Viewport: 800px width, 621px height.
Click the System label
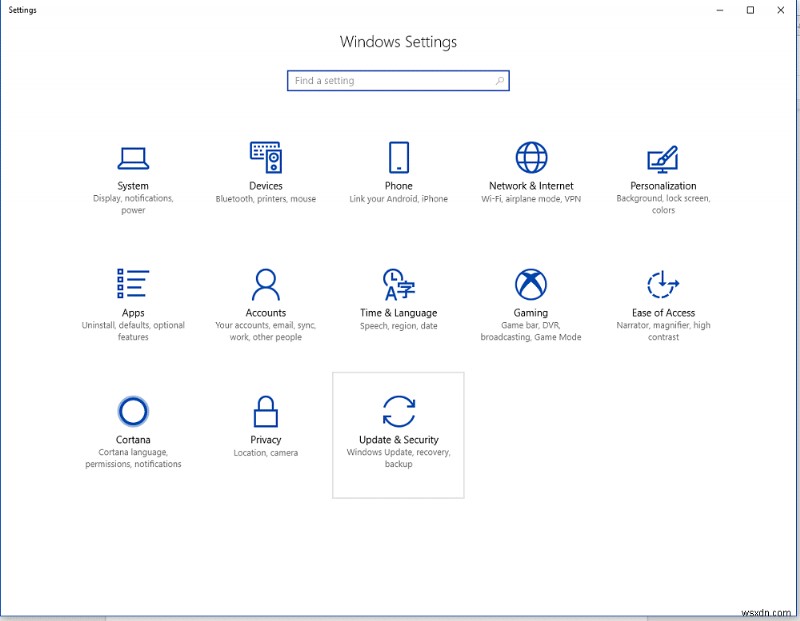click(133, 186)
